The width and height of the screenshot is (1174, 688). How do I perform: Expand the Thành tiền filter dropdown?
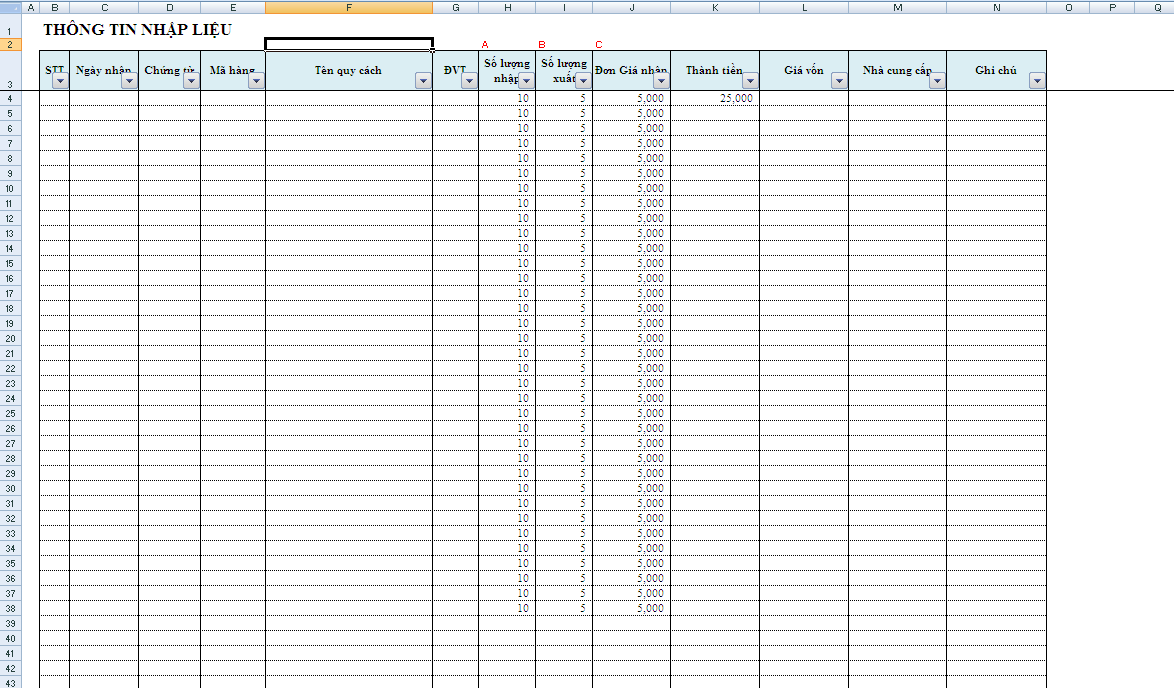[x=750, y=82]
